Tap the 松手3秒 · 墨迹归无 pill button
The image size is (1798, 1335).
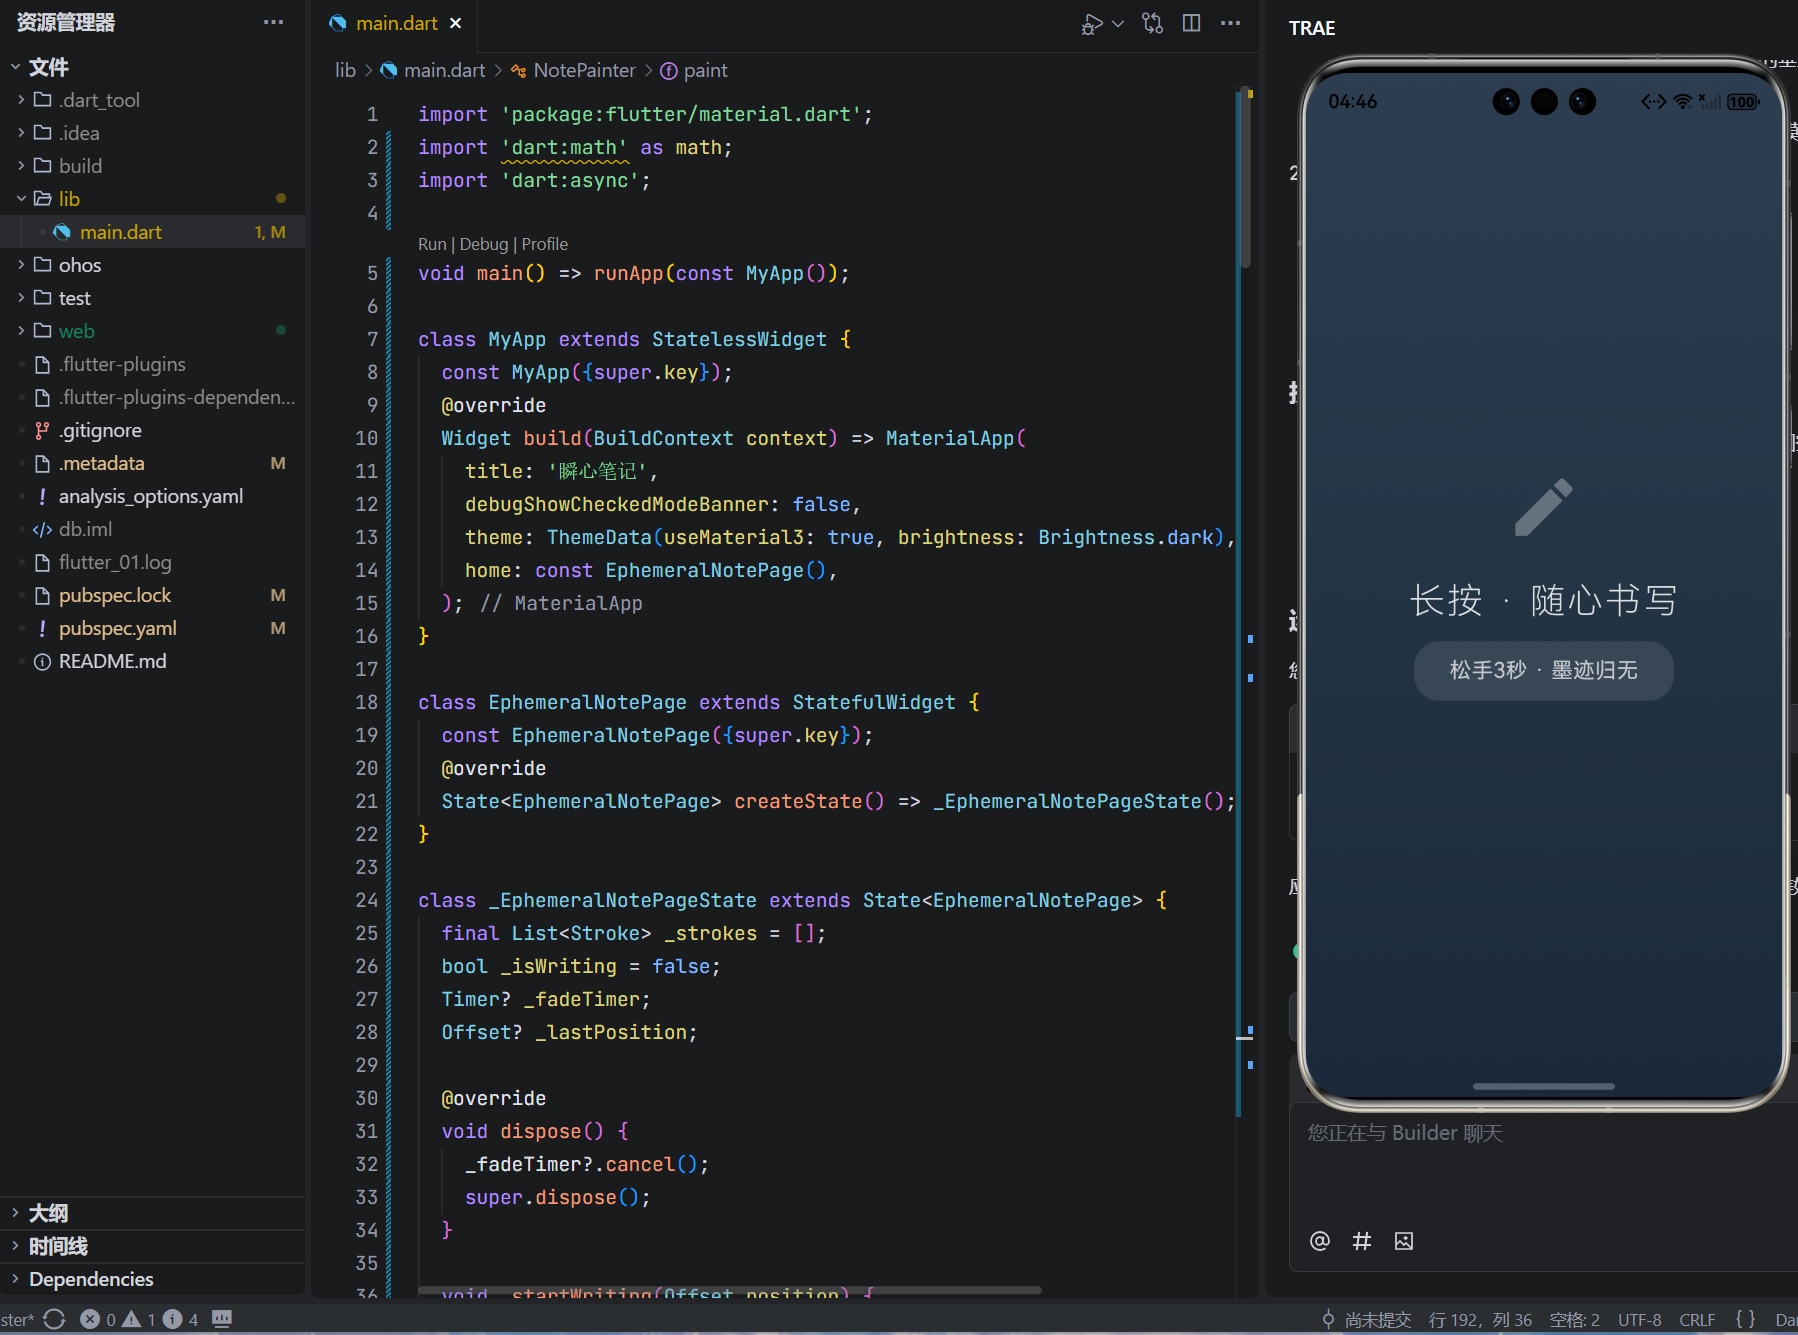pyautogui.click(x=1543, y=670)
